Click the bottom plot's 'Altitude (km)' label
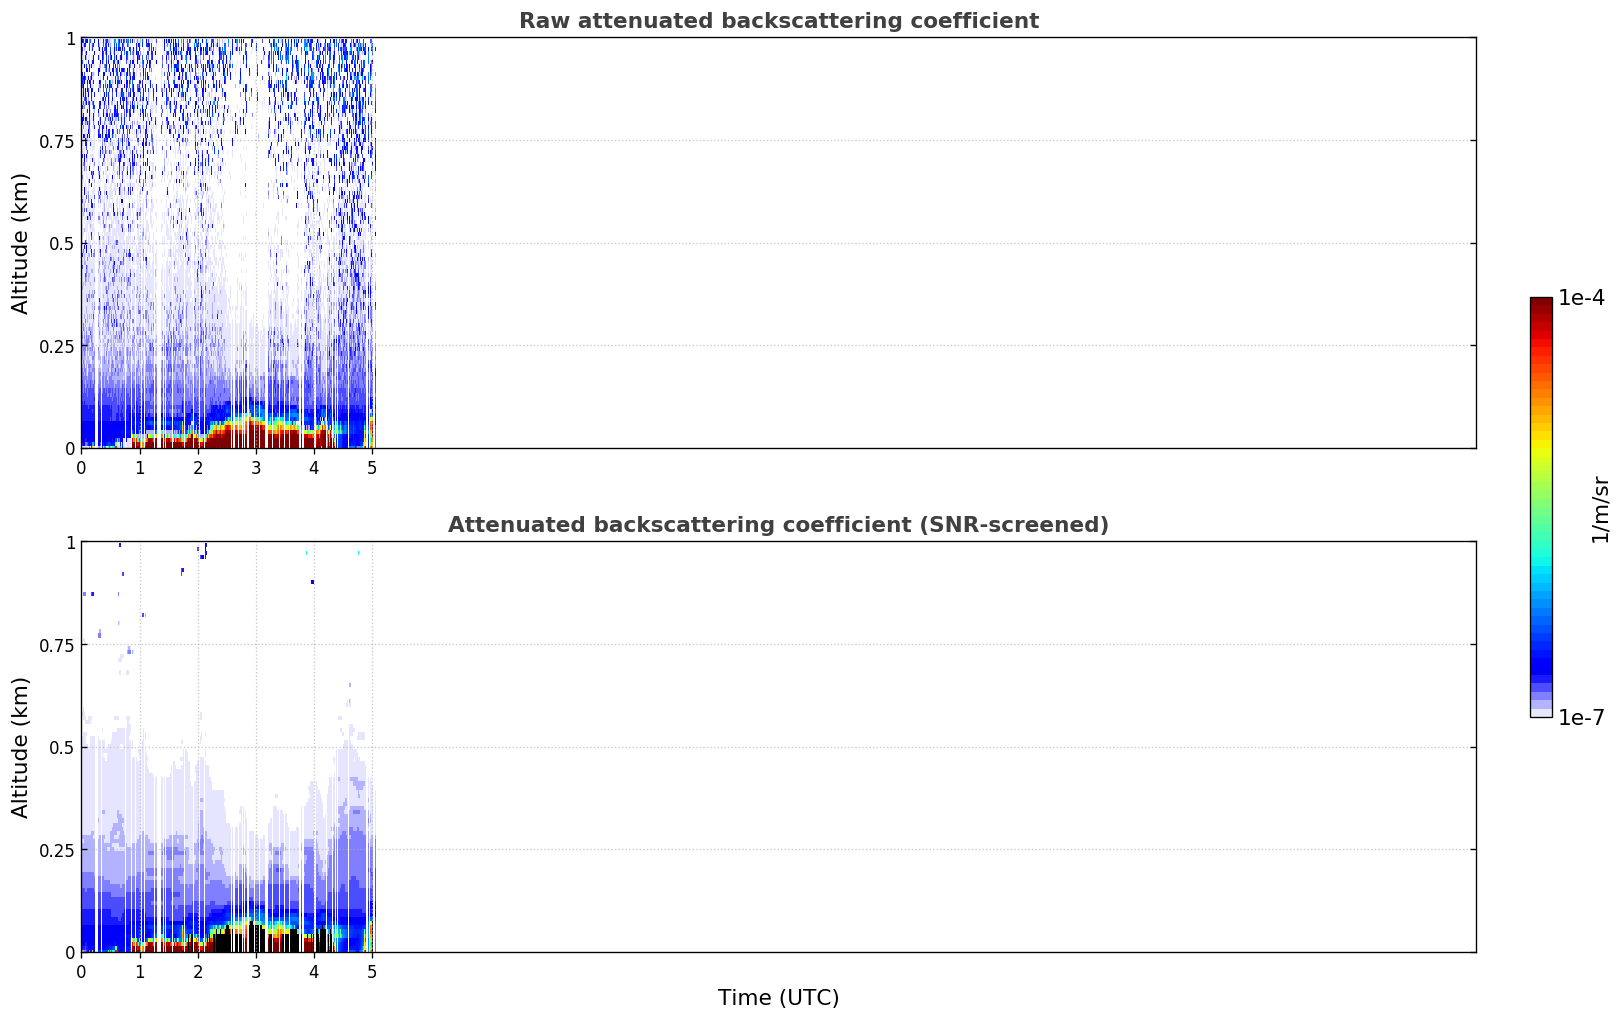Viewport: 1621px width, 1020px height. click(21, 747)
